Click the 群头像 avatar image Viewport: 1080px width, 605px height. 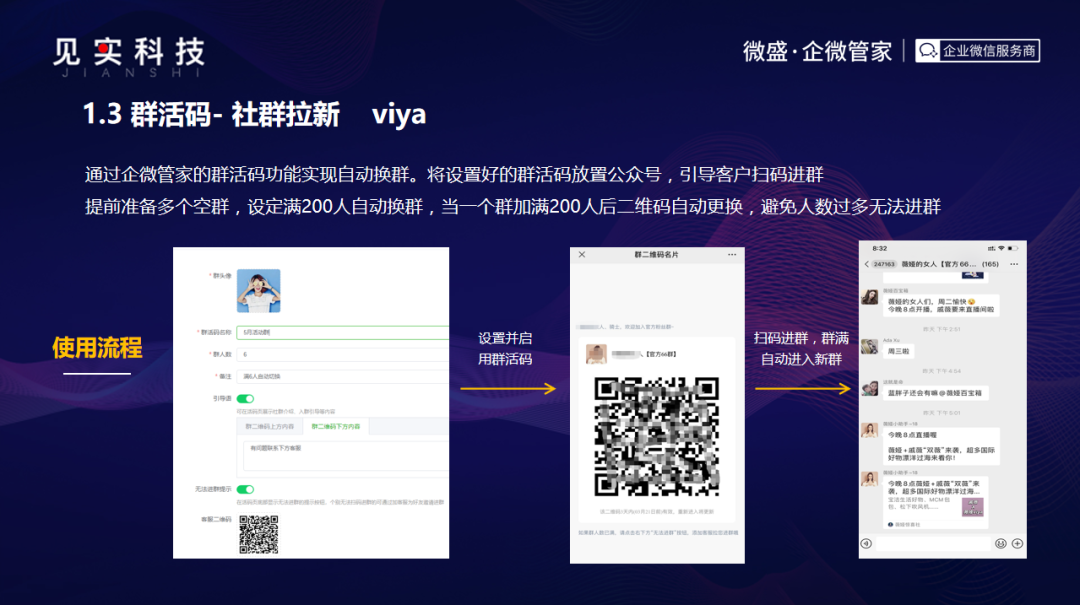258,291
